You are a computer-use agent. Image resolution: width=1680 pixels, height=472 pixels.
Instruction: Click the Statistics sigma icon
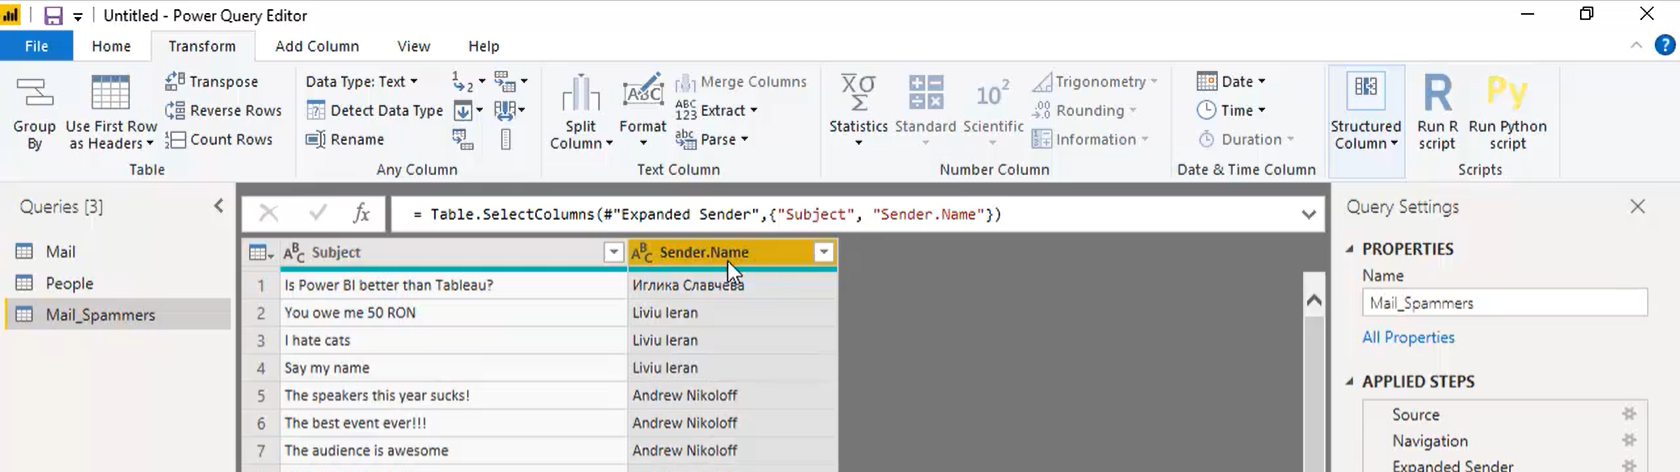(x=858, y=92)
